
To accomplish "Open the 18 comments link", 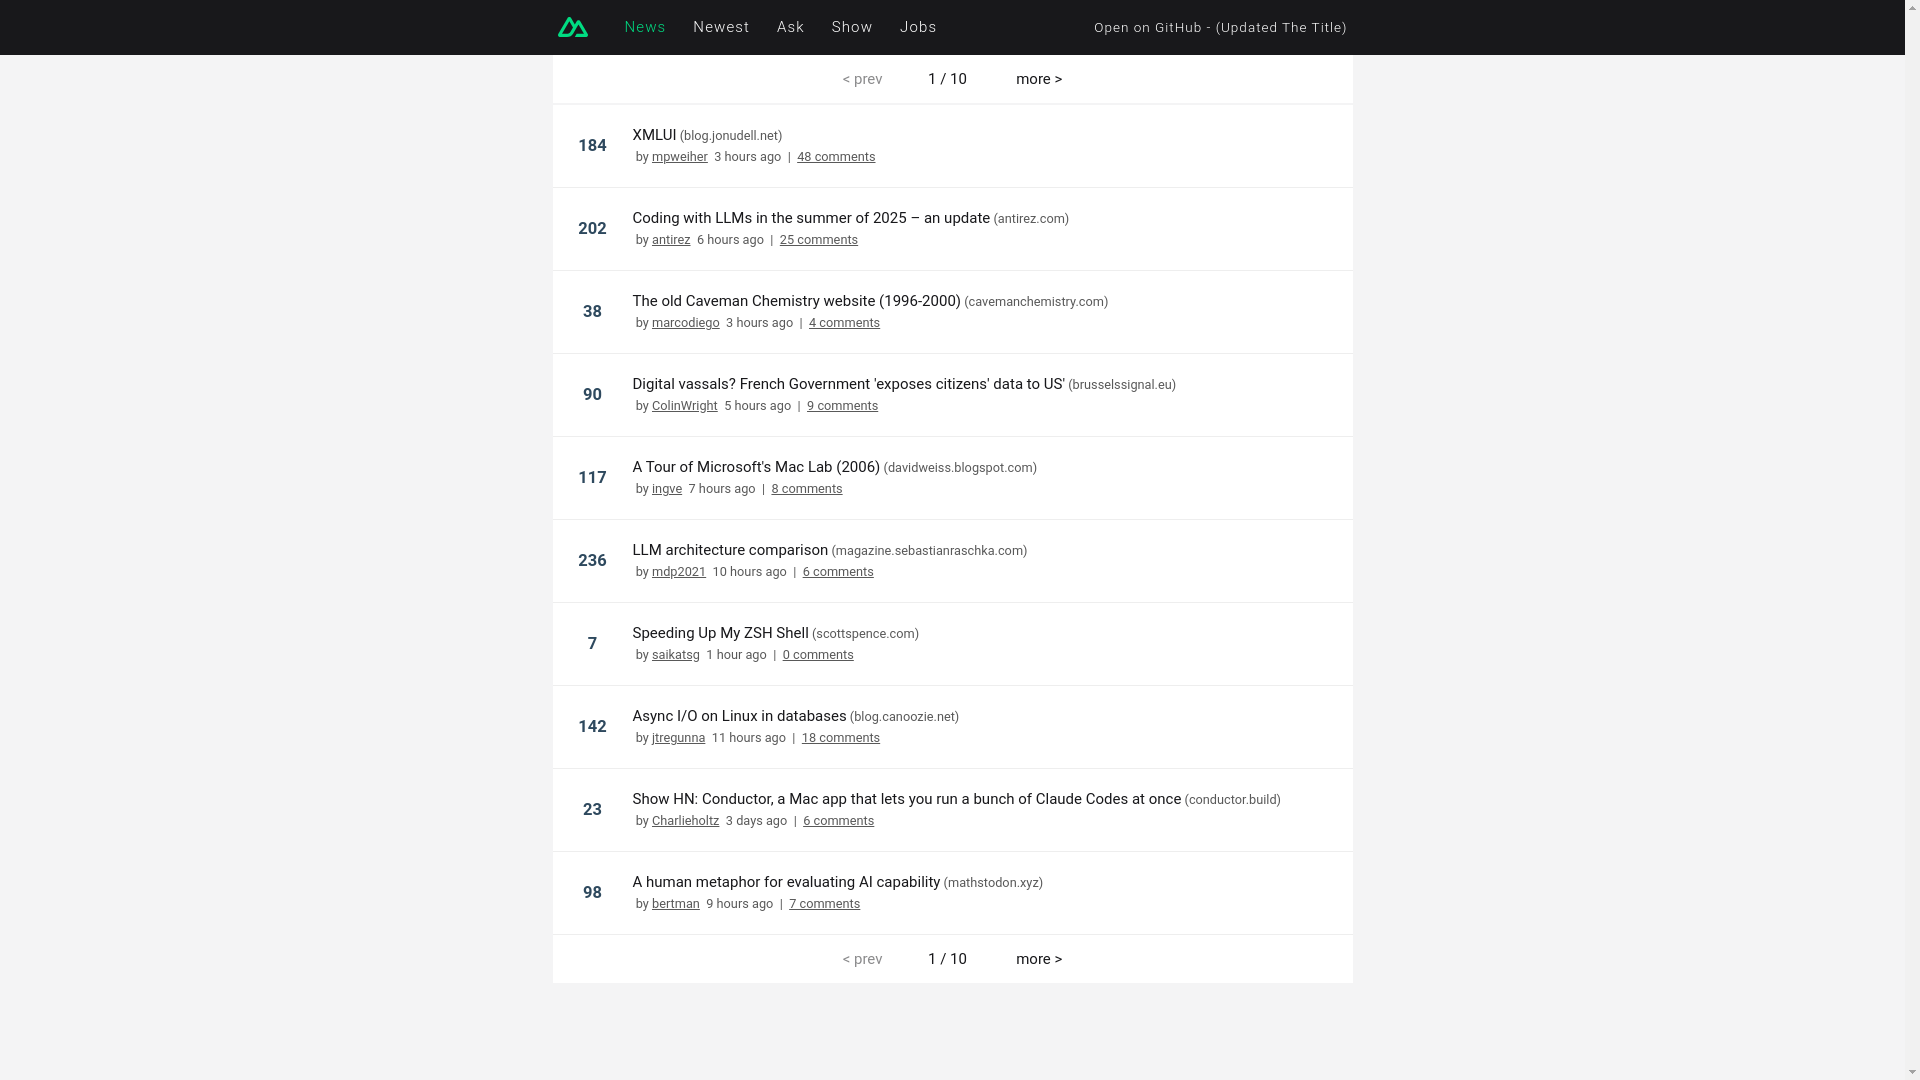I will (841, 738).
